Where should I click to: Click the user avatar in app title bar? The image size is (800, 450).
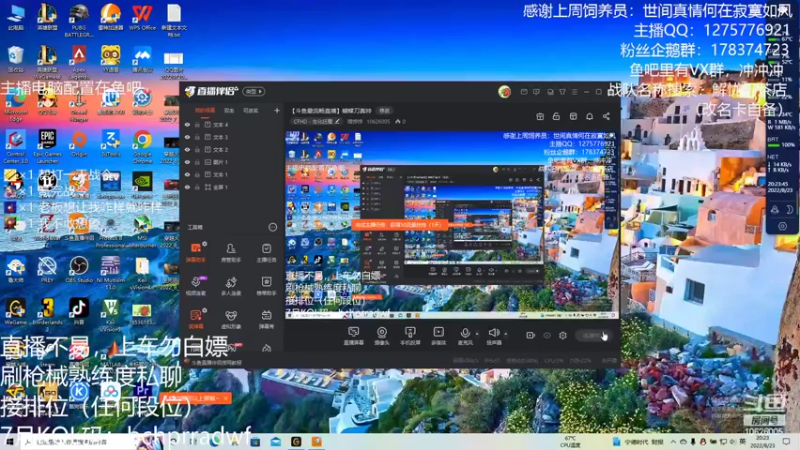504,92
